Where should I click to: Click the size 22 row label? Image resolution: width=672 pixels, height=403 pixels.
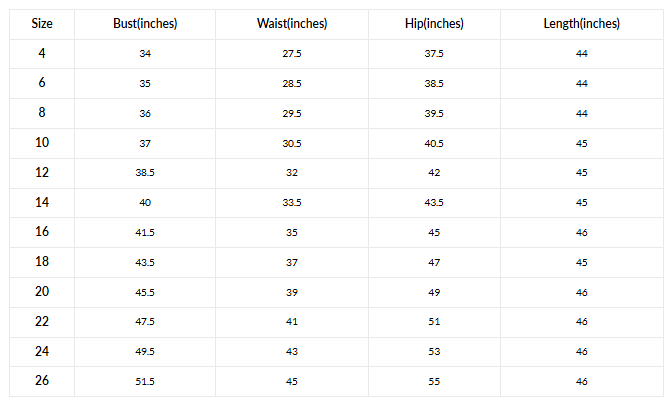[41, 322]
